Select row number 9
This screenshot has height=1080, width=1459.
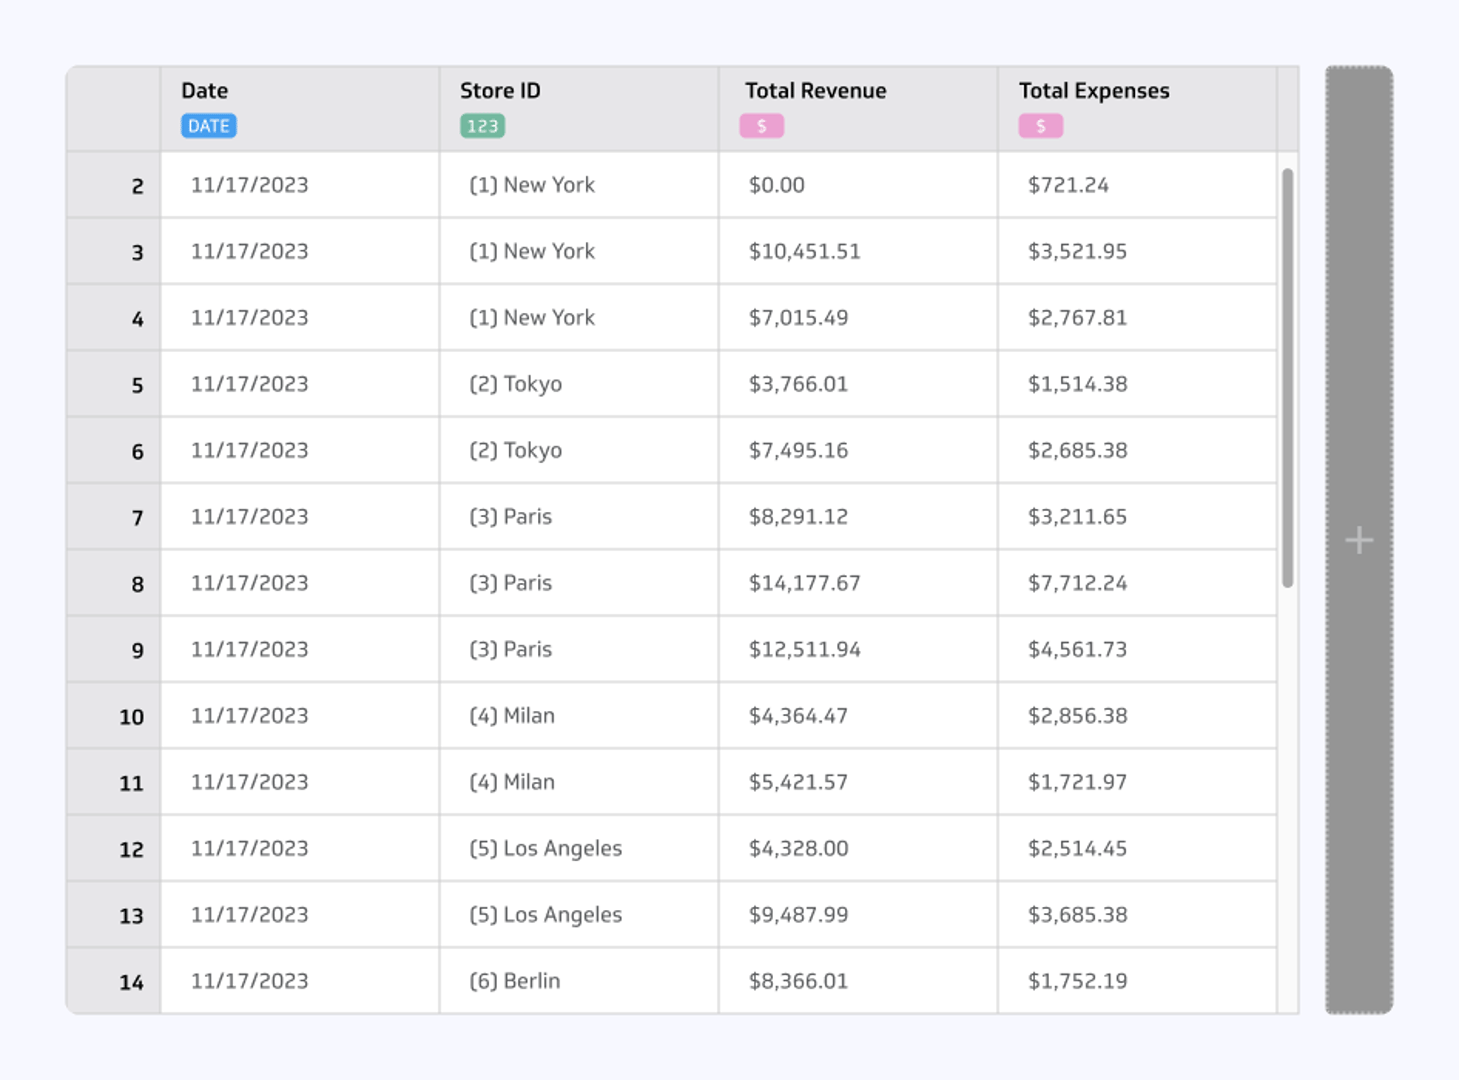click(x=114, y=649)
